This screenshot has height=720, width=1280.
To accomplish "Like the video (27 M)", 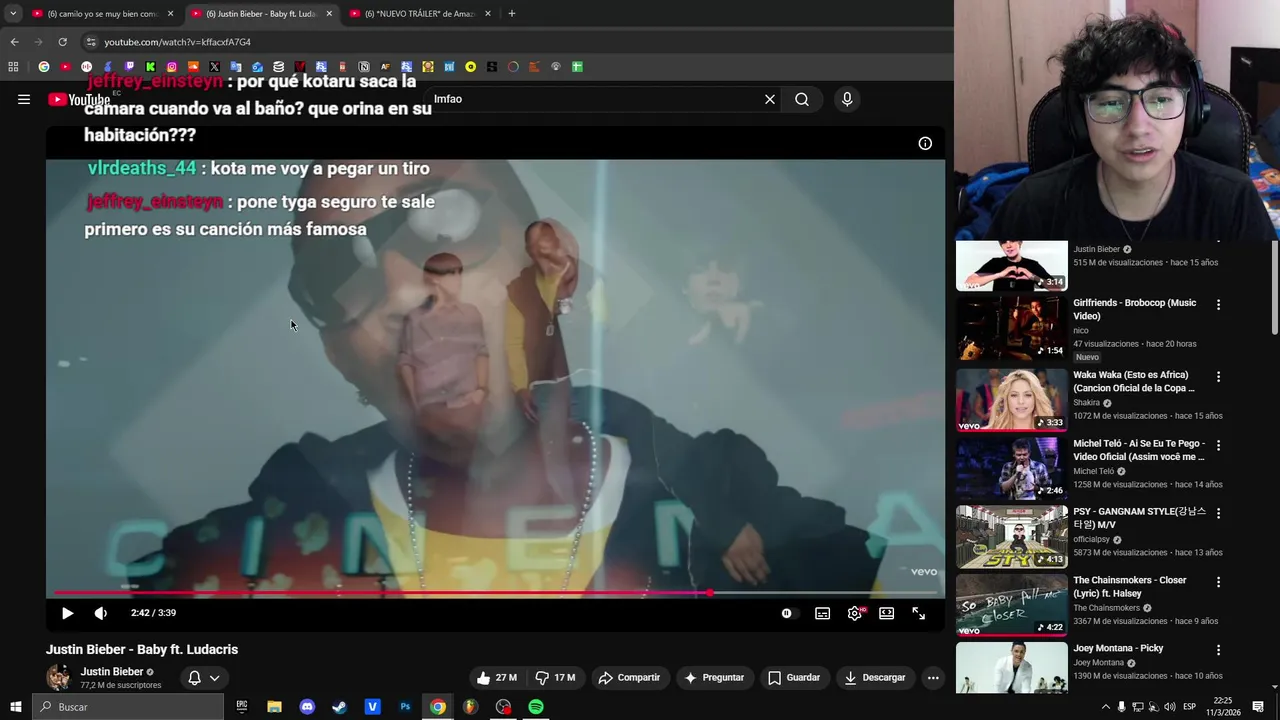I will pos(496,677).
